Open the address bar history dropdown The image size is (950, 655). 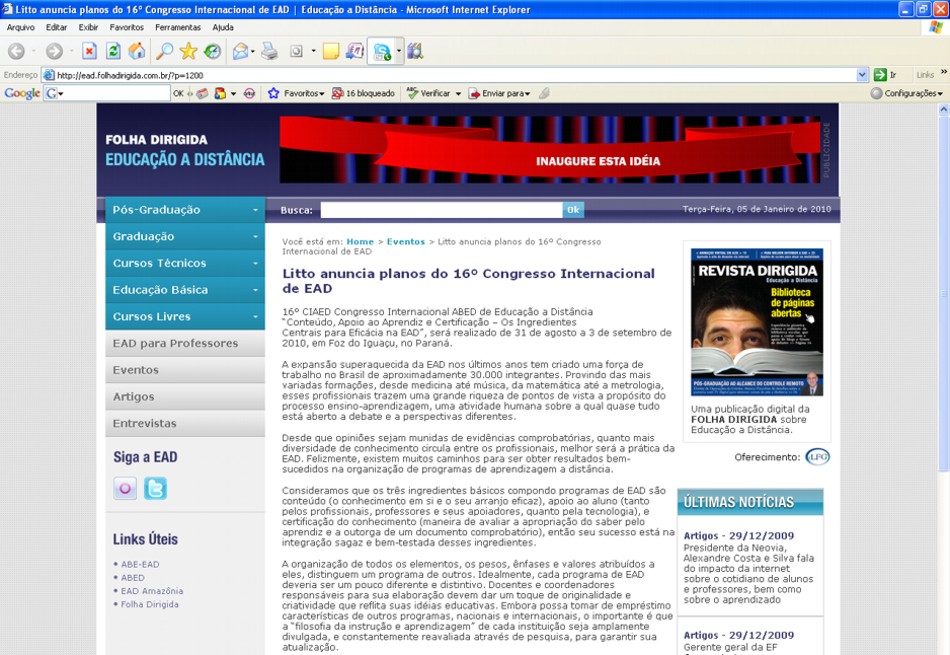[x=863, y=75]
